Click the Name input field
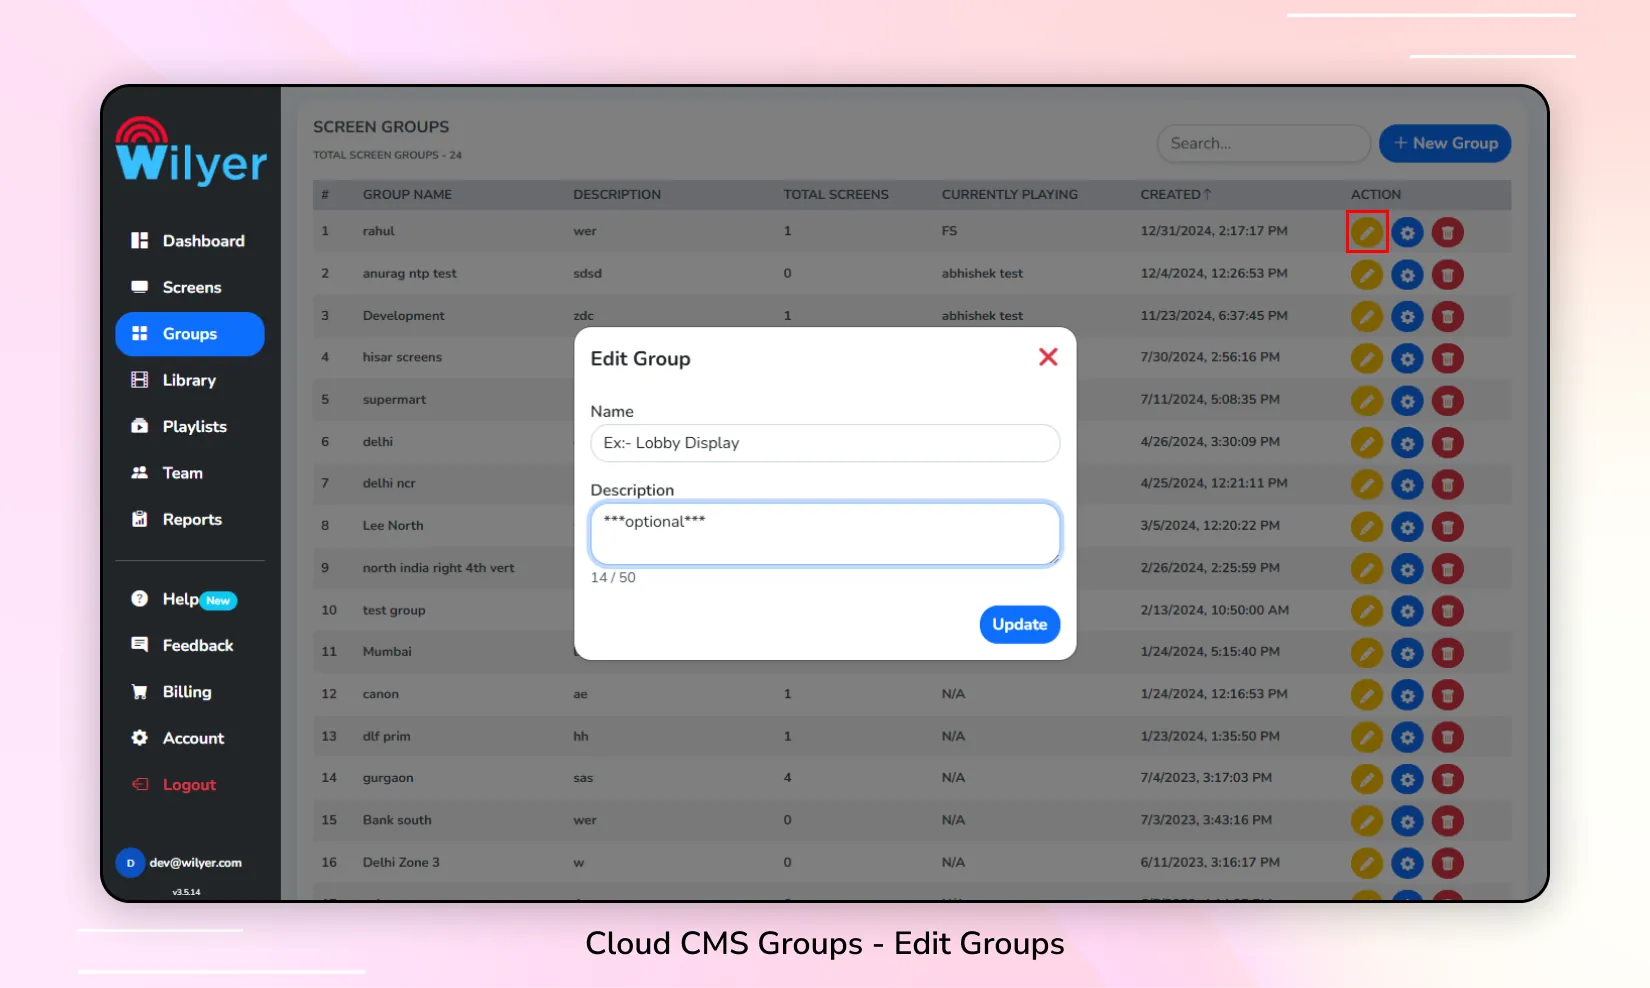1650x988 pixels. [x=825, y=443]
